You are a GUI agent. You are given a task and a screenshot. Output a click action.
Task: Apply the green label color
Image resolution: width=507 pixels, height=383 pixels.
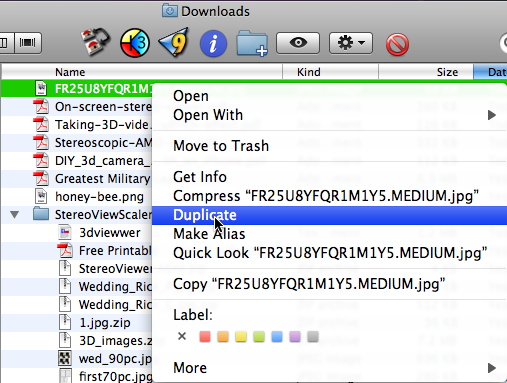coord(259,336)
